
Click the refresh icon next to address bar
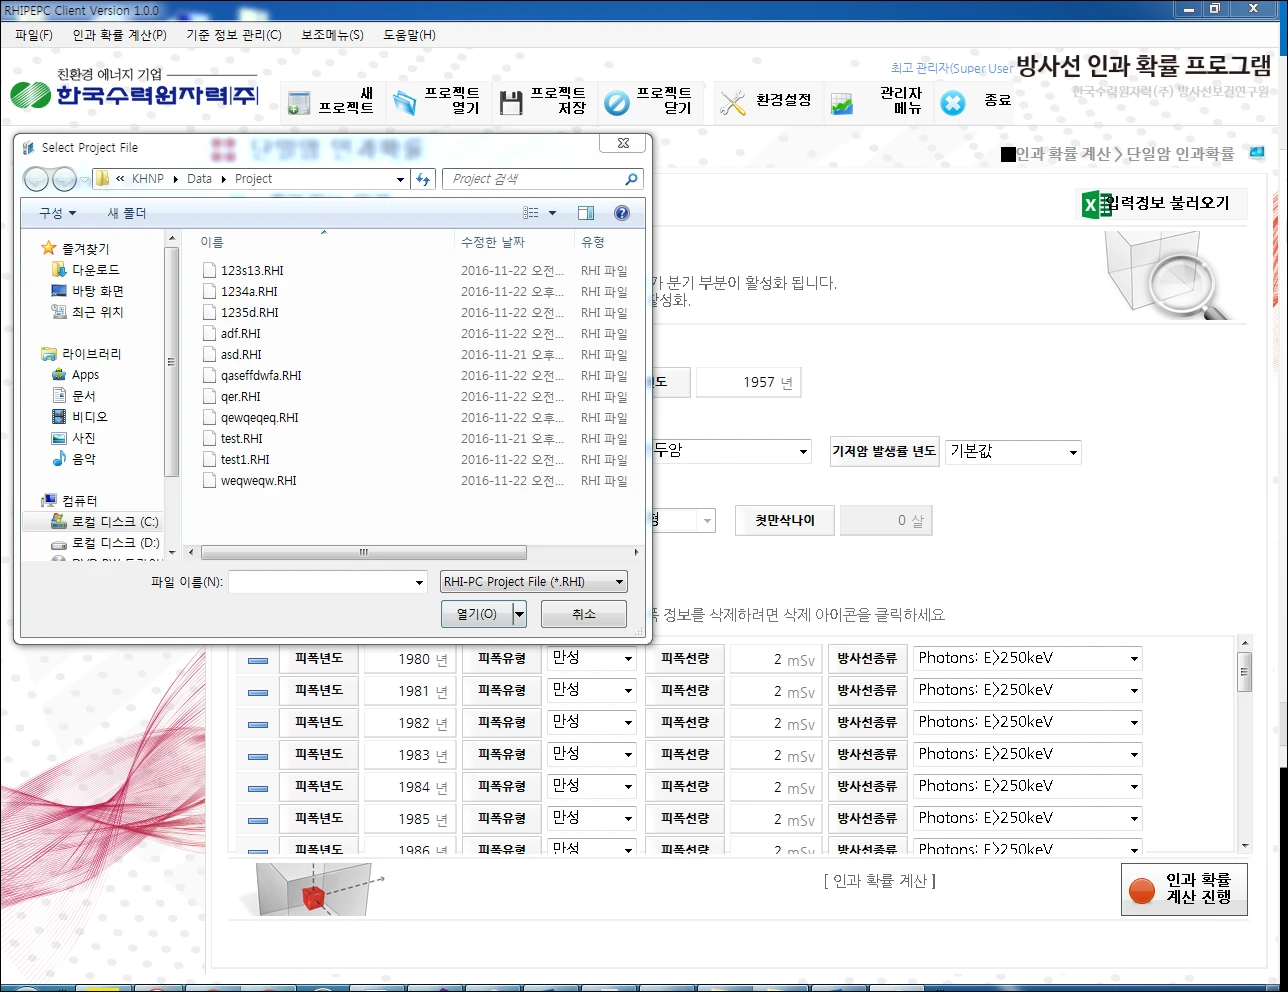(x=424, y=179)
